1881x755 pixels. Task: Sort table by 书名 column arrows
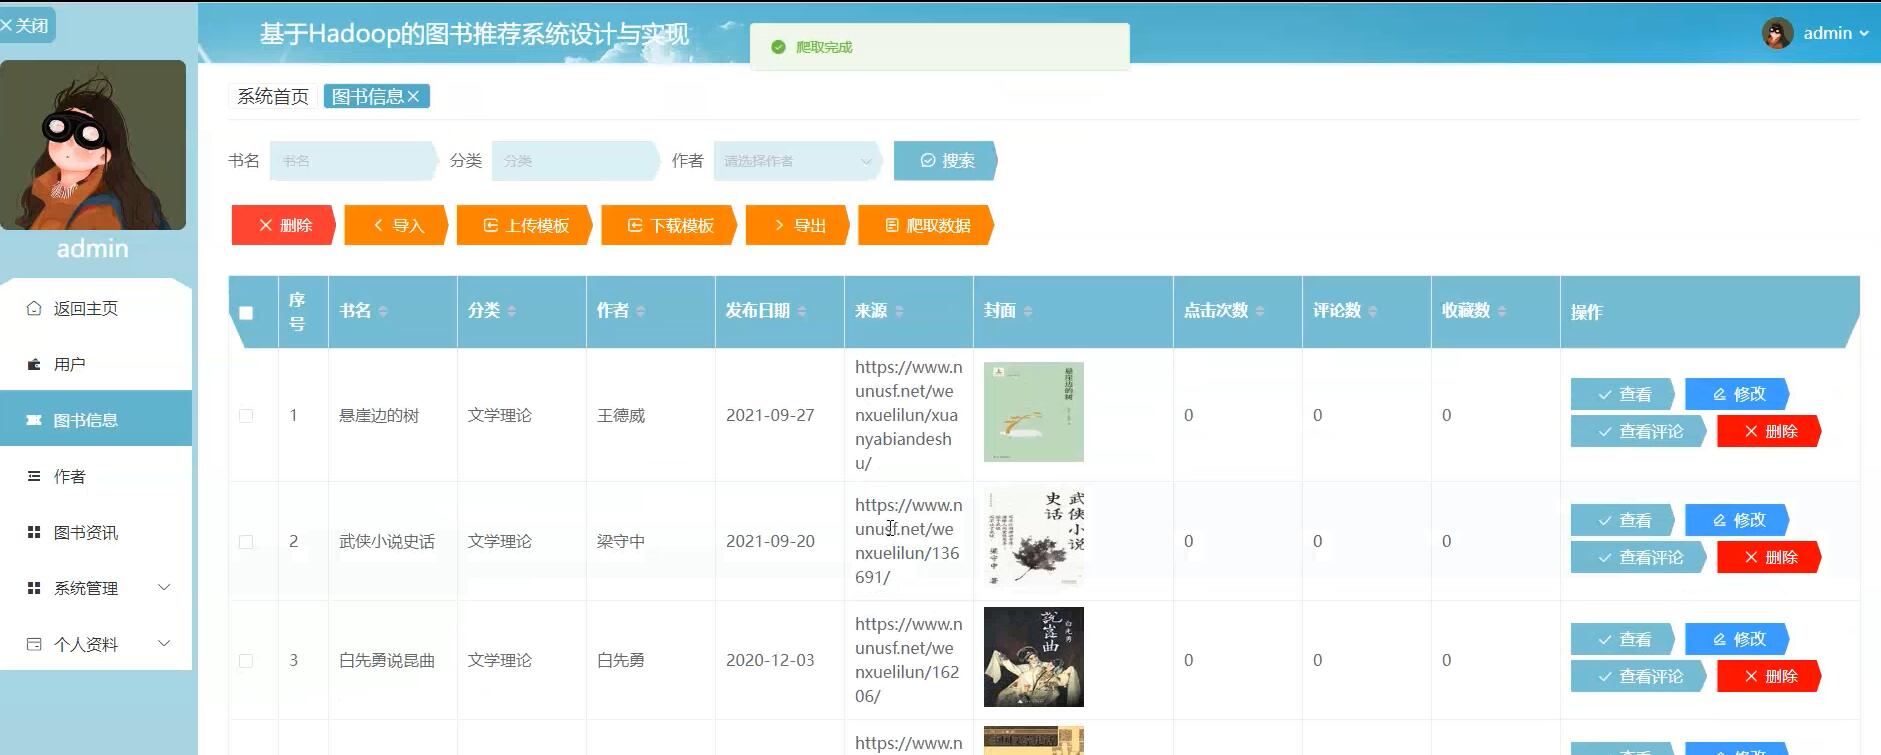(383, 311)
